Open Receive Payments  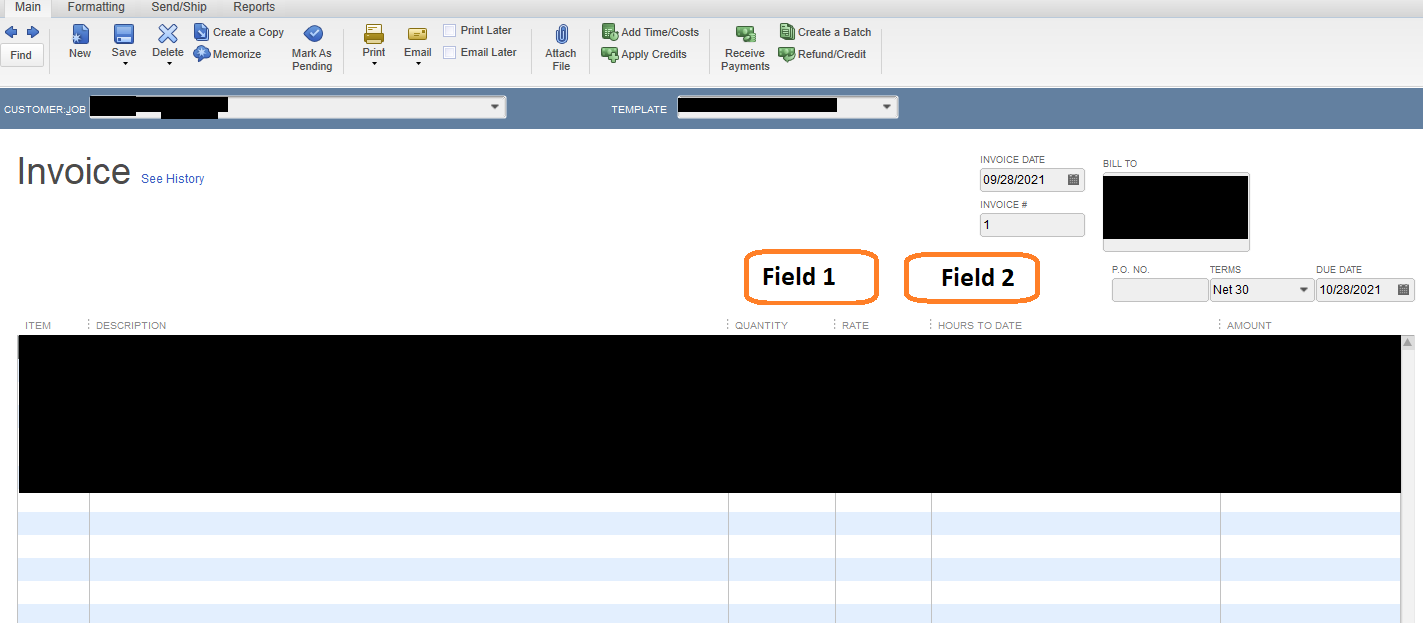coord(744,47)
